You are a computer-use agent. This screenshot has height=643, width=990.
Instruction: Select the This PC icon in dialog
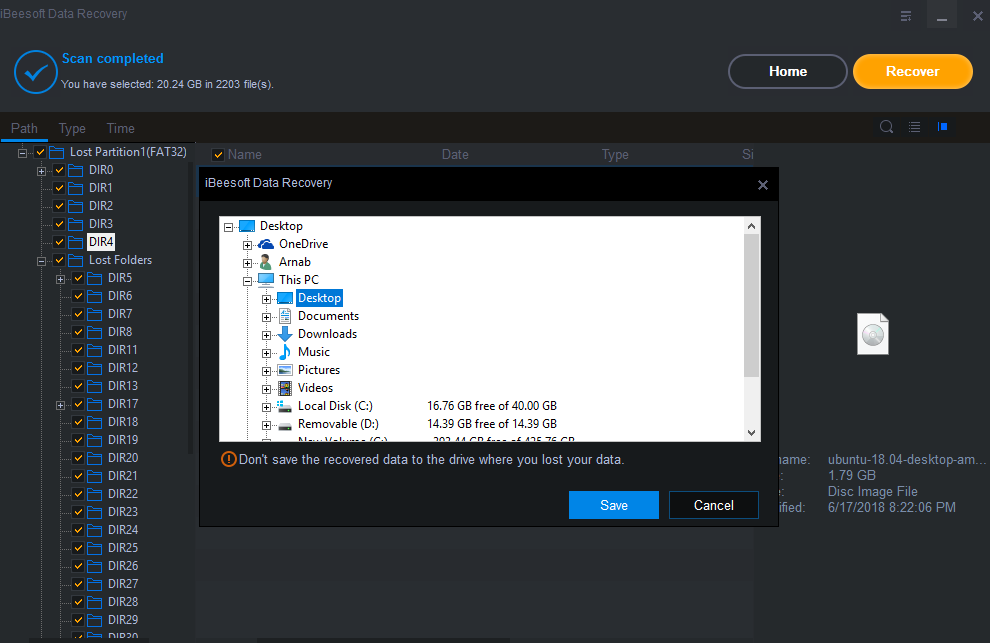click(x=266, y=280)
